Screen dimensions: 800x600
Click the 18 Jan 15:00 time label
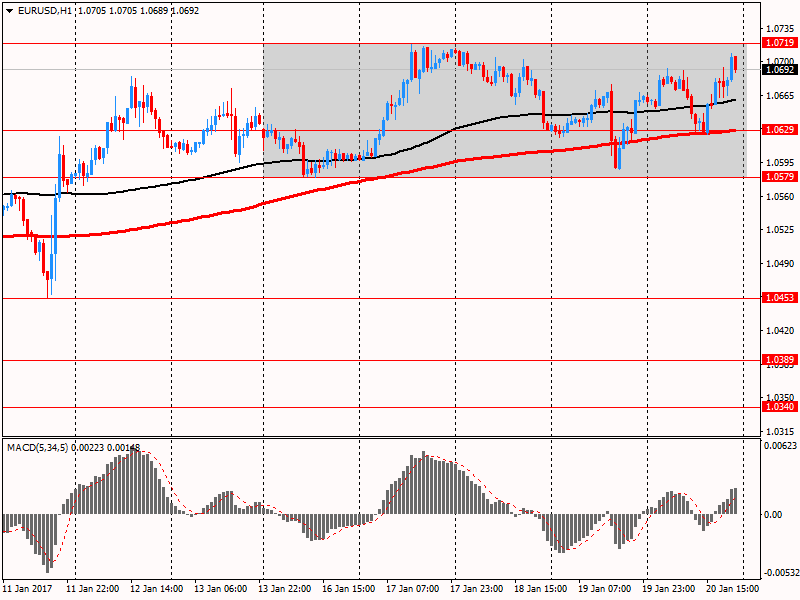coord(541,588)
